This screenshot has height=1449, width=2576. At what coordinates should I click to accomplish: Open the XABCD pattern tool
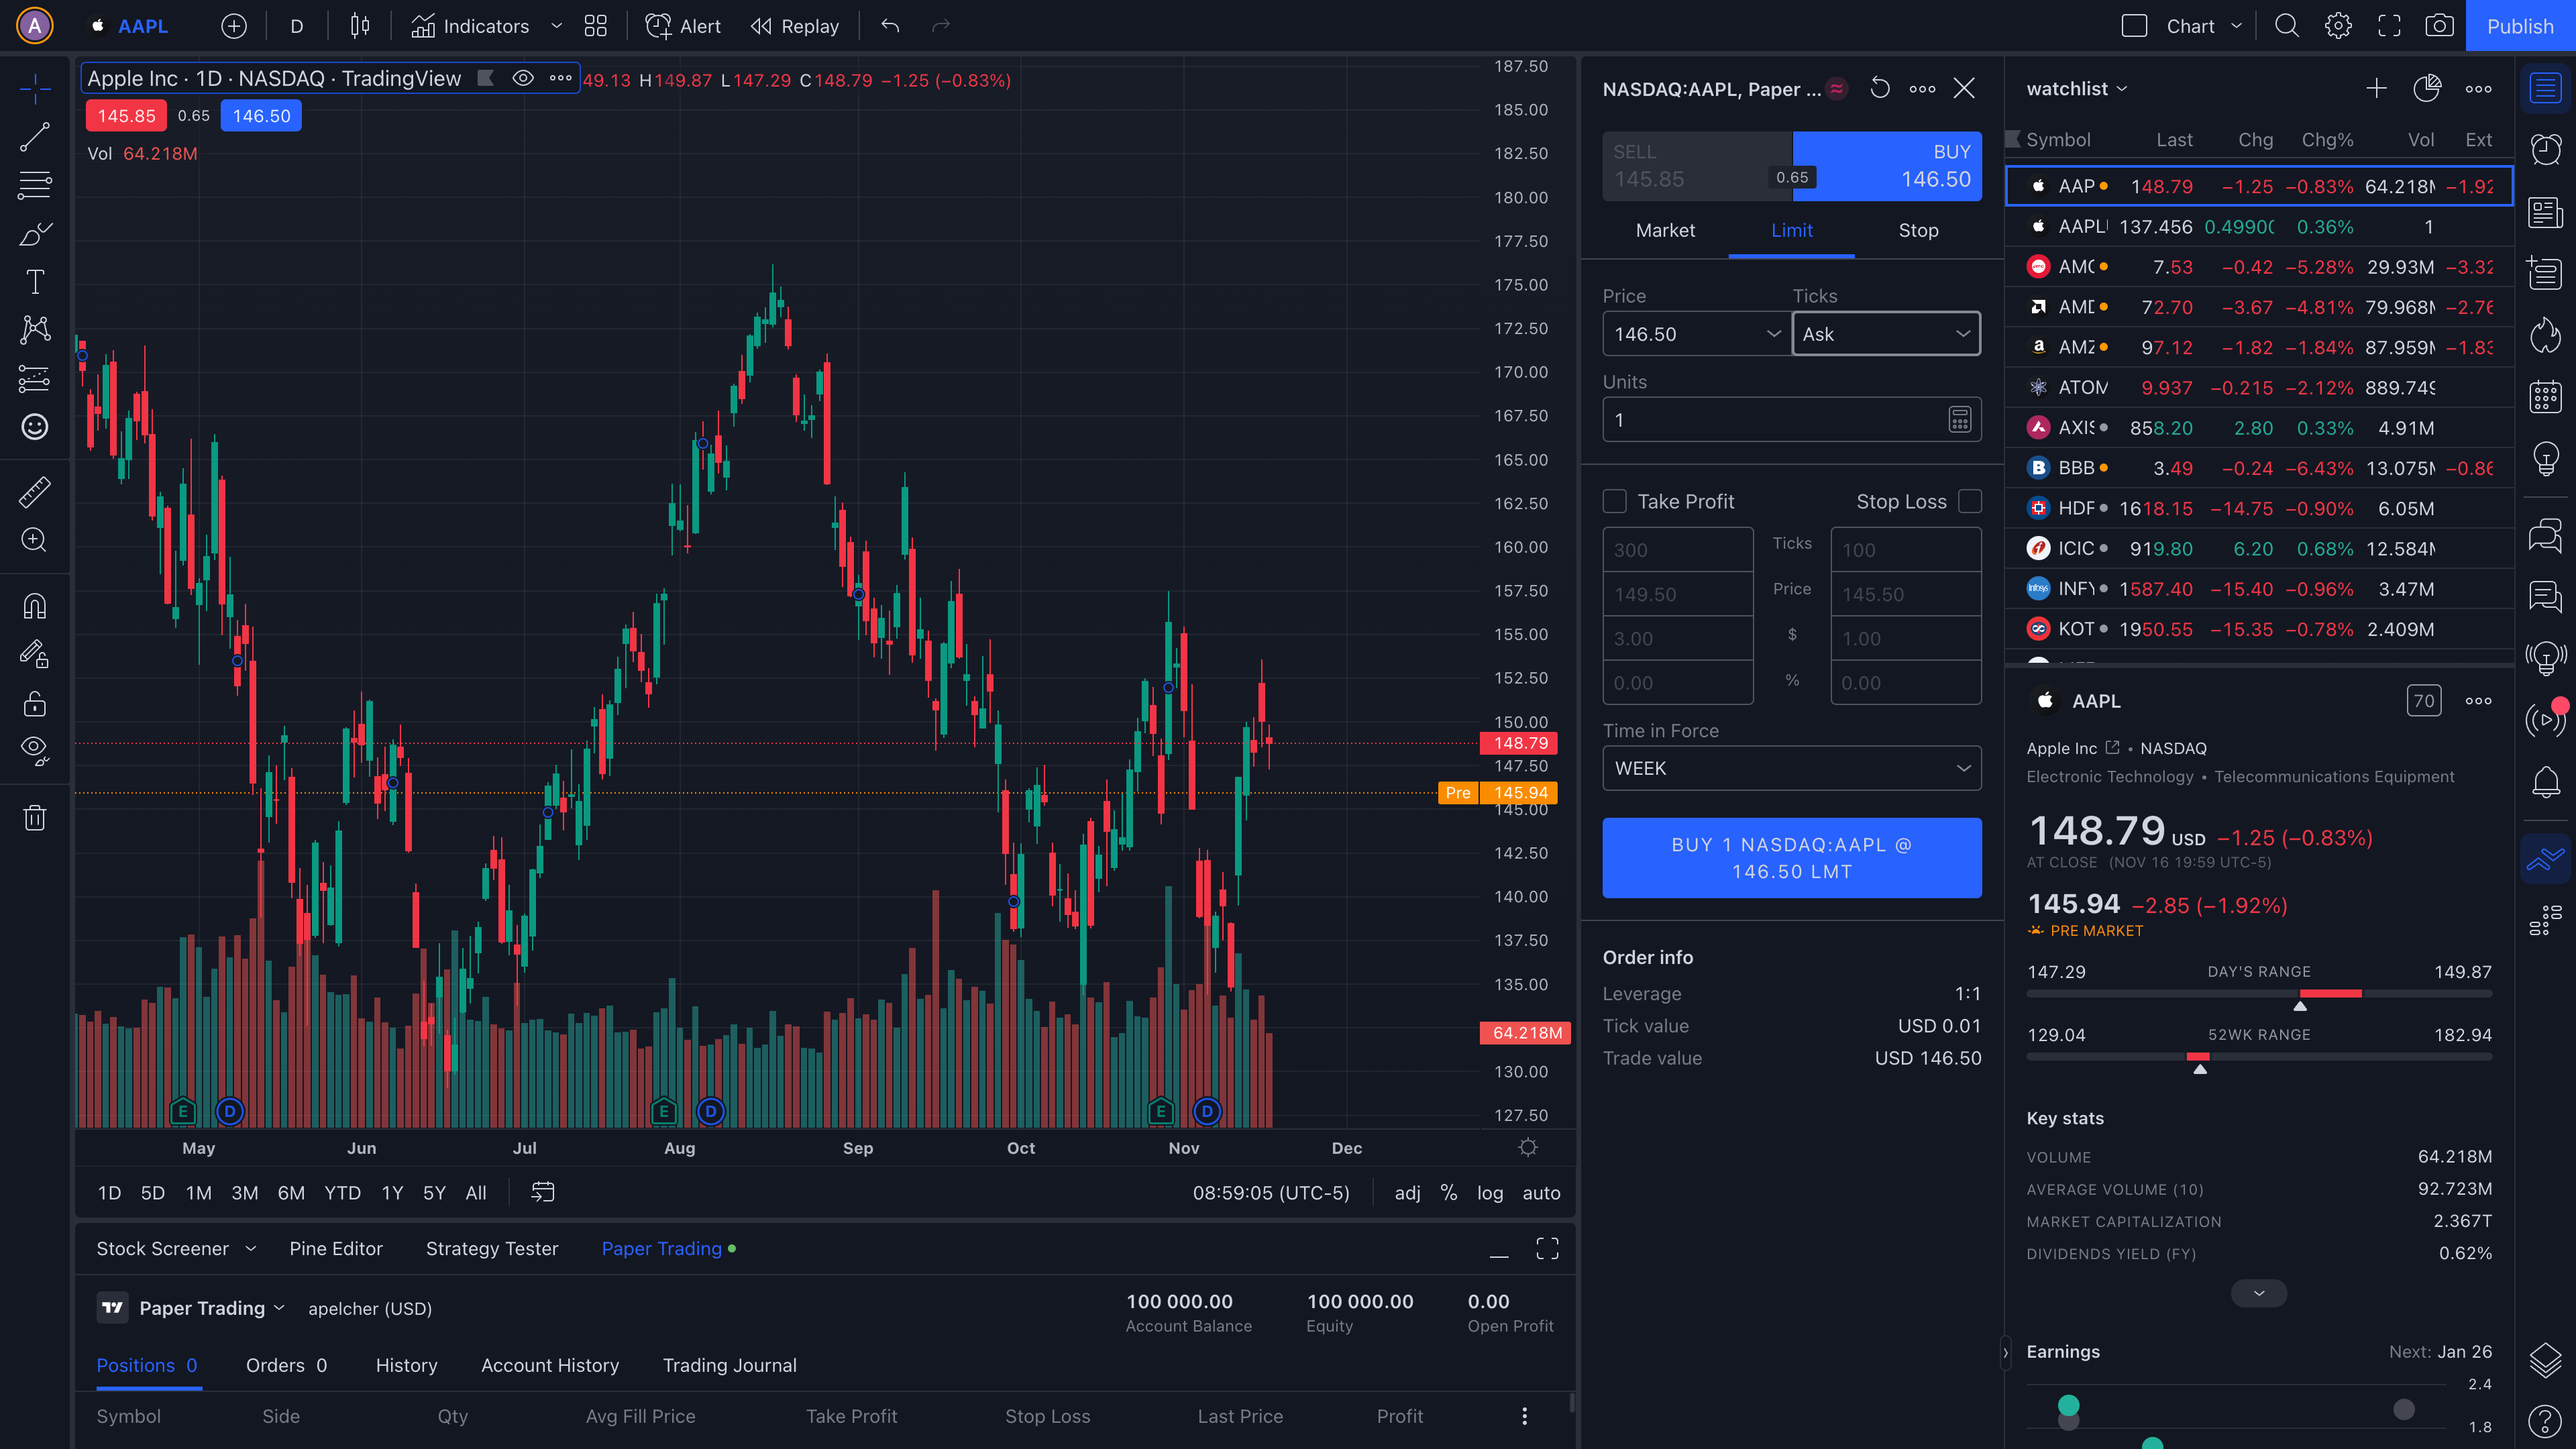(x=35, y=330)
